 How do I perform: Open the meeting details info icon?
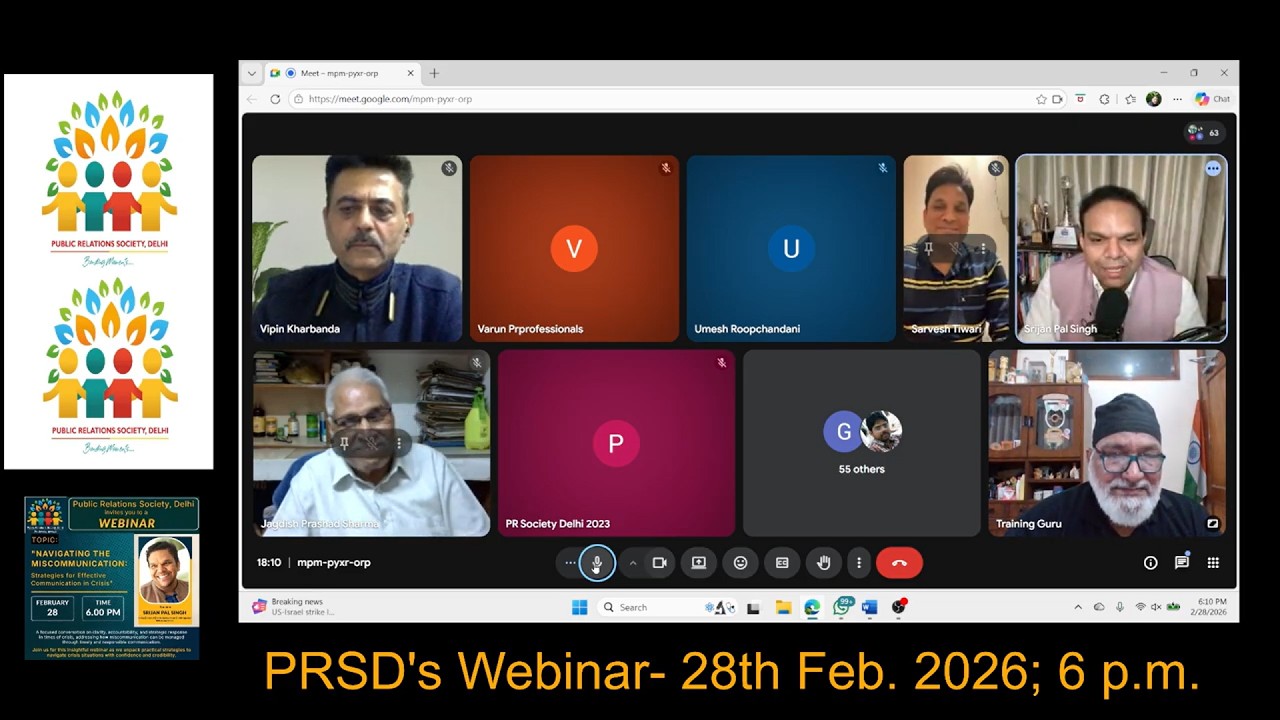point(1150,563)
